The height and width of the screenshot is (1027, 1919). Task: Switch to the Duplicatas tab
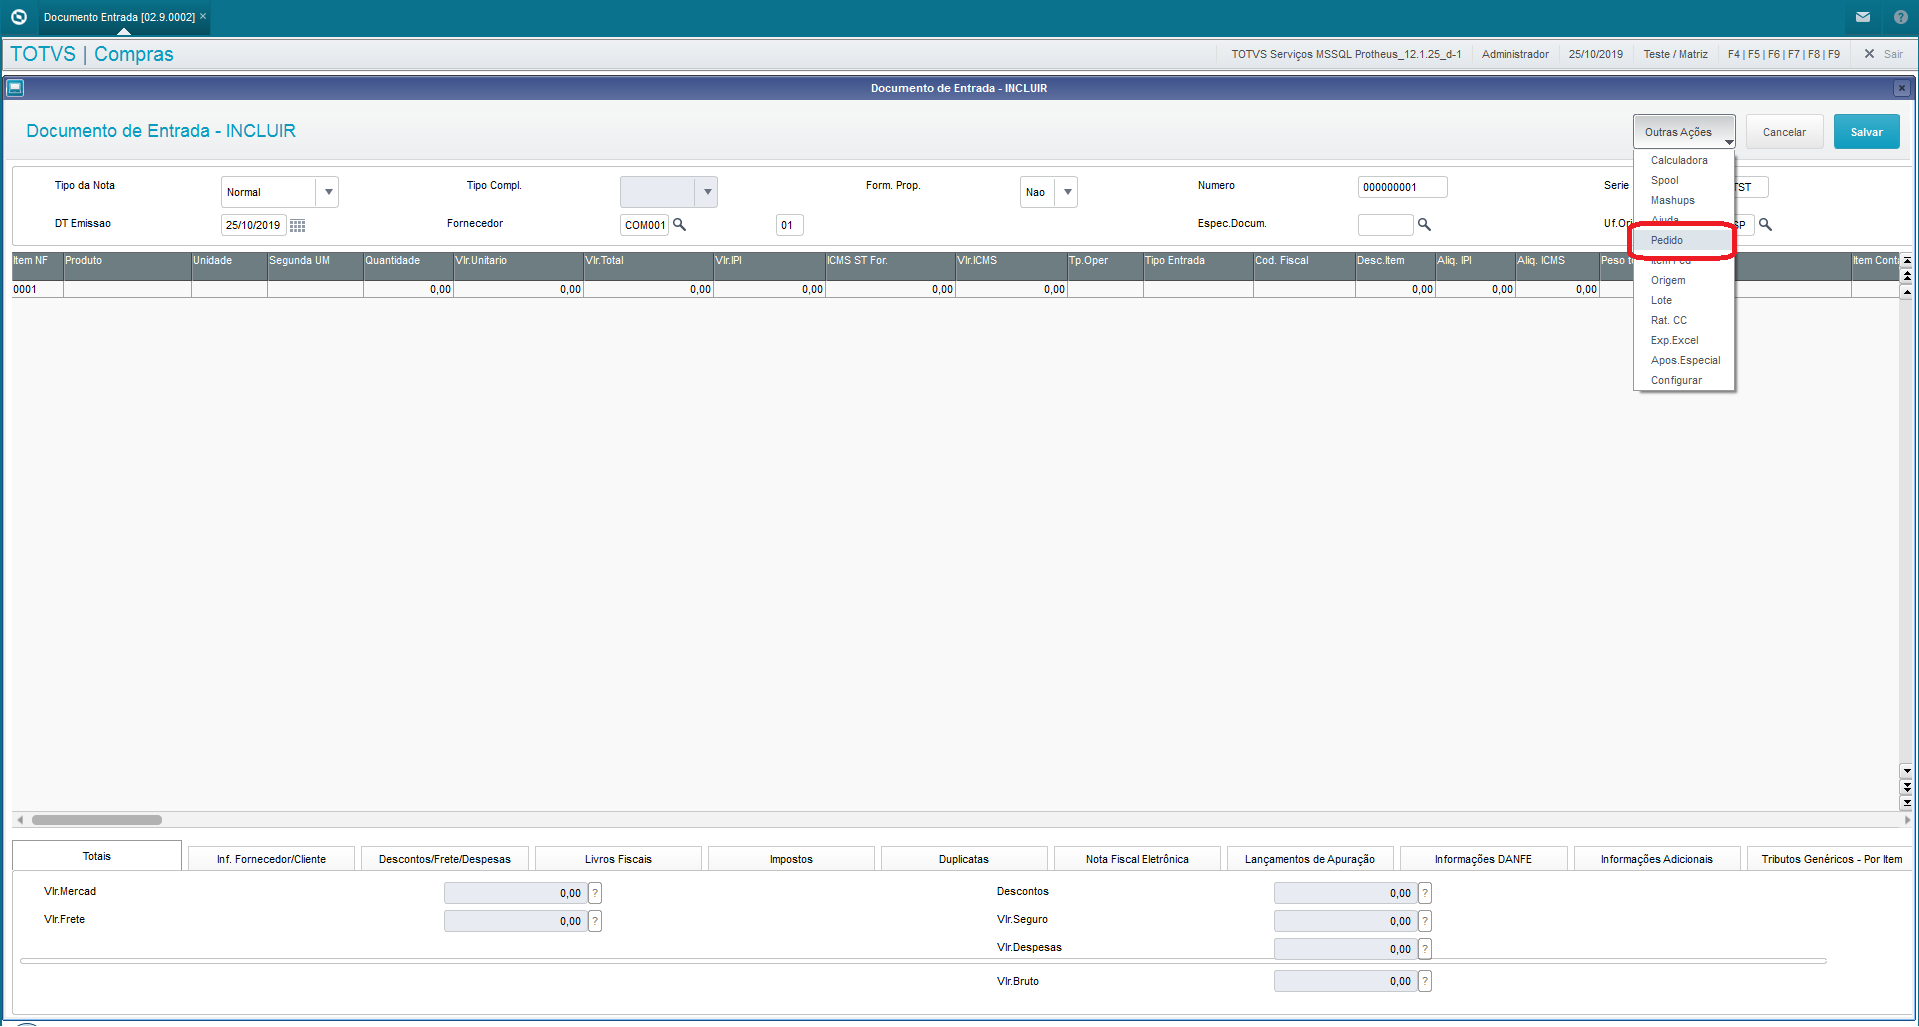(964, 859)
